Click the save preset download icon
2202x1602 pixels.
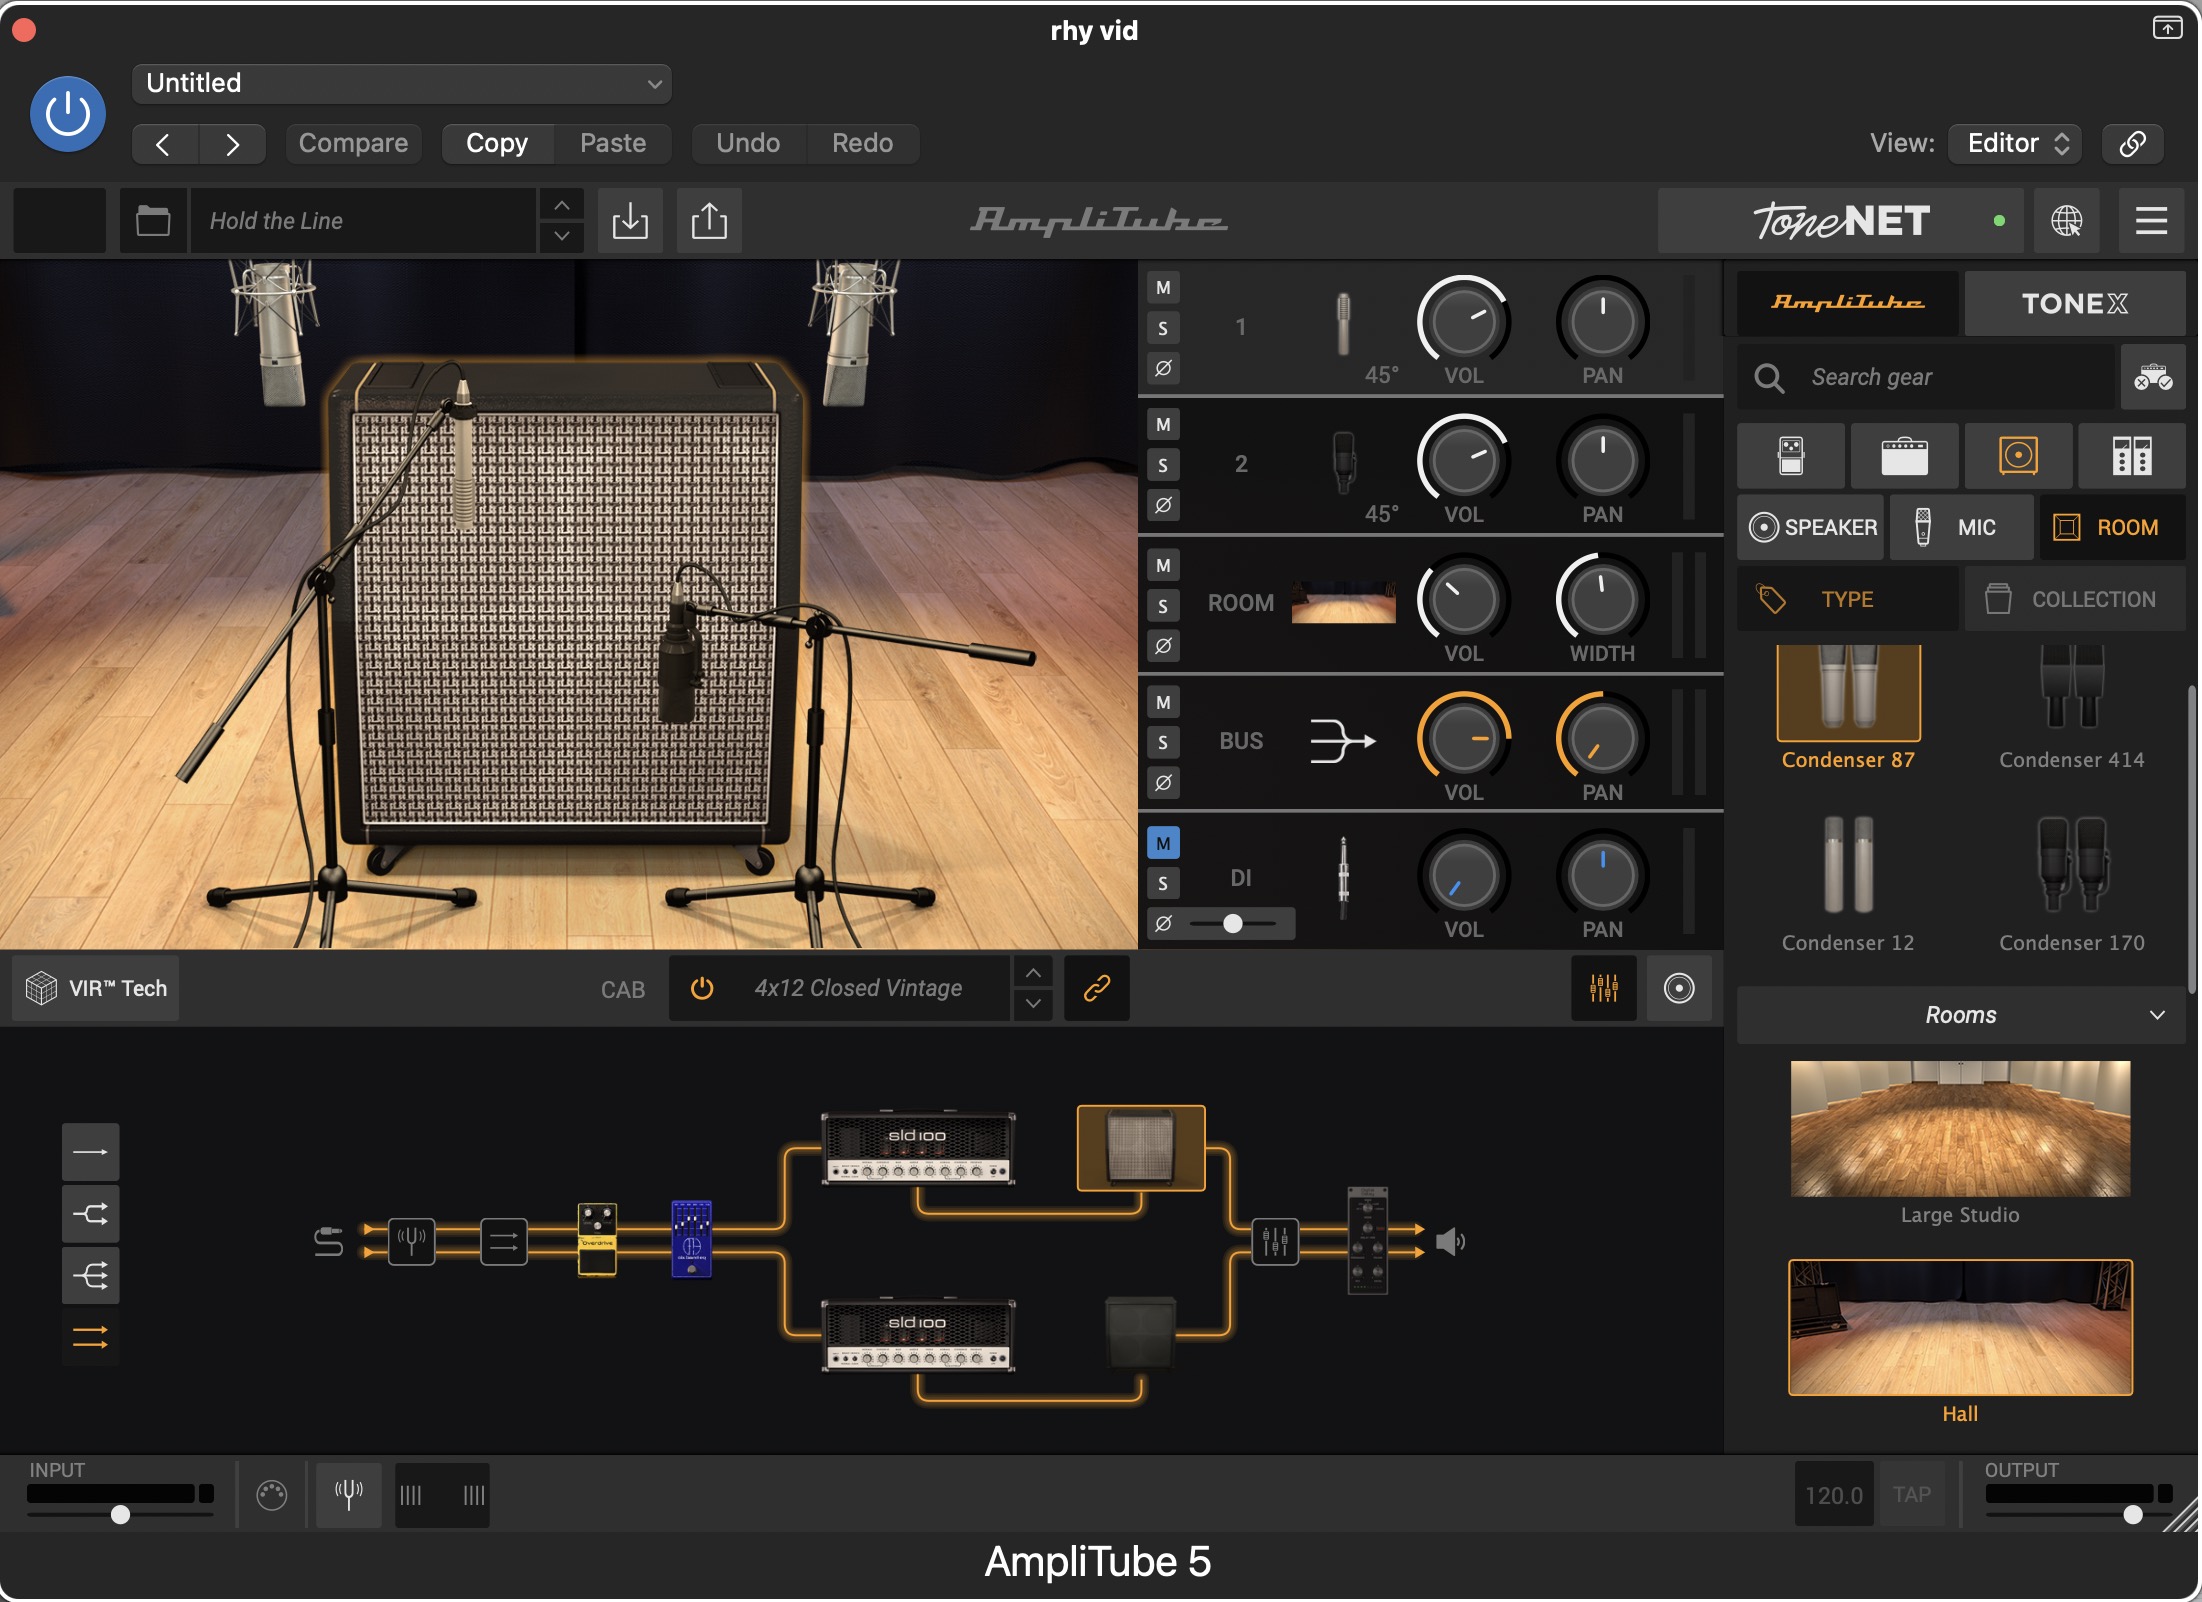(x=630, y=220)
